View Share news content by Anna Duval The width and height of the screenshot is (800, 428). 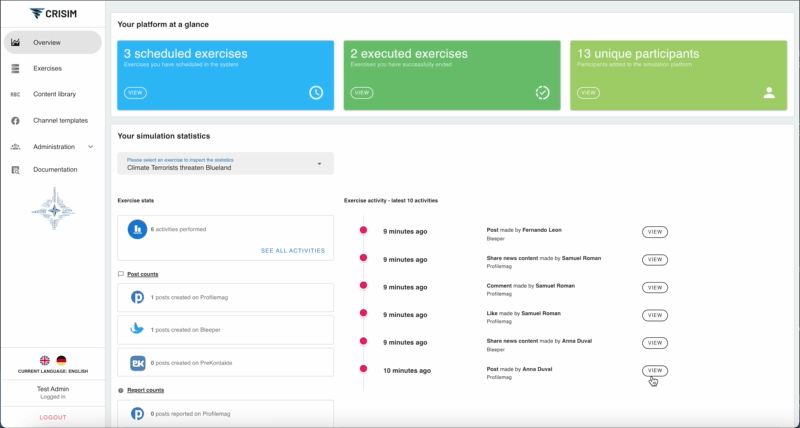click(x=655, y=343)
